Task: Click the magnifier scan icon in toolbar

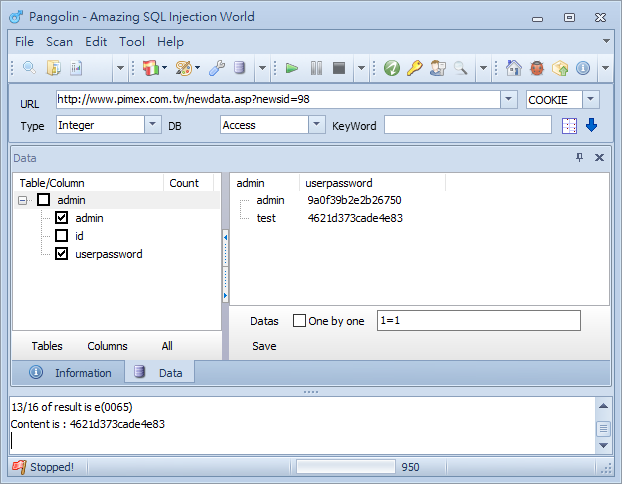Action: pos(29,68)
